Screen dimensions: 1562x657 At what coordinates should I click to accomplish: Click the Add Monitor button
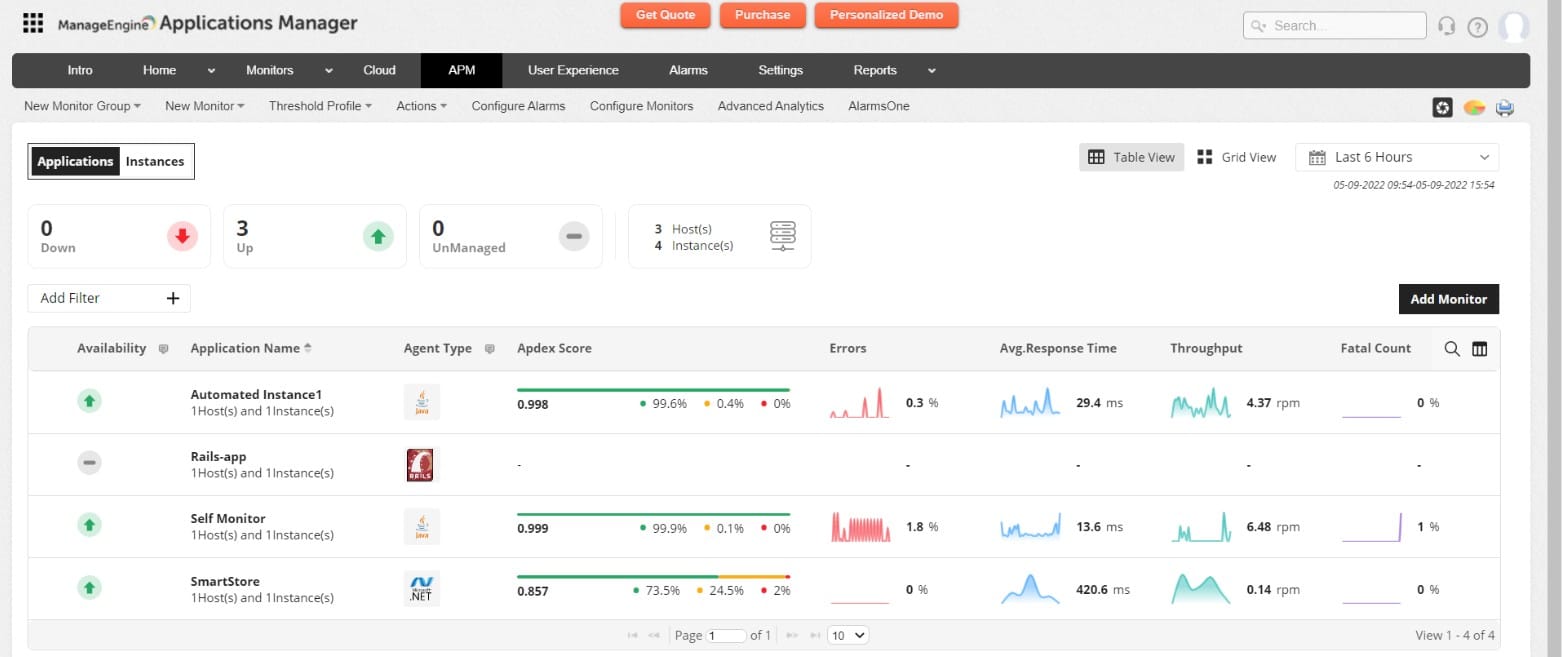[1448, 298]
